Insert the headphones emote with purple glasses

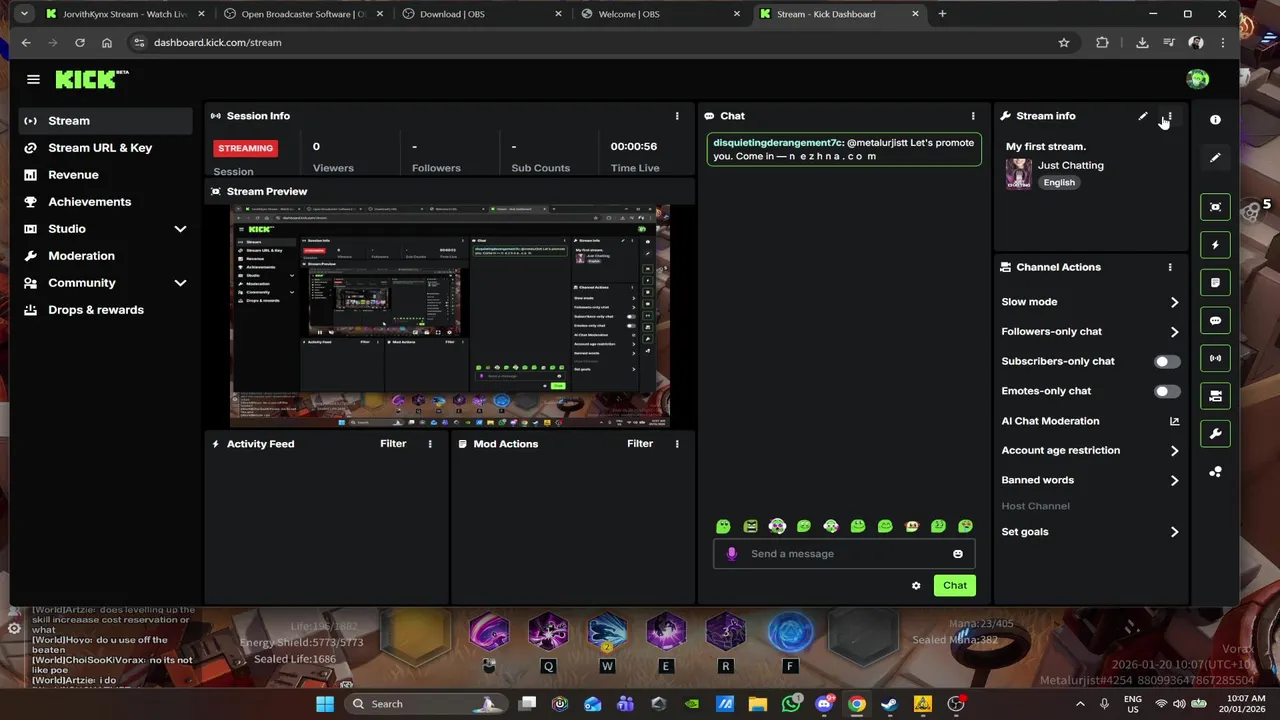[777, 526]
